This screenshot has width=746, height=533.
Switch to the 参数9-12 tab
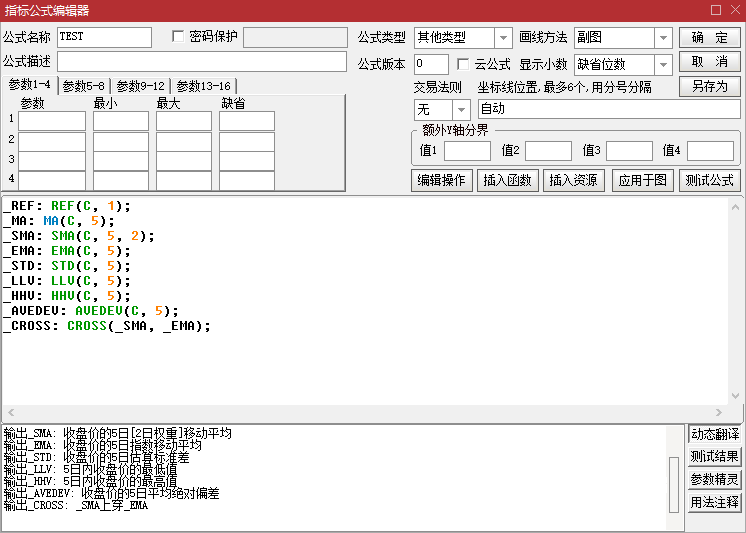click(x=140, y=86)
